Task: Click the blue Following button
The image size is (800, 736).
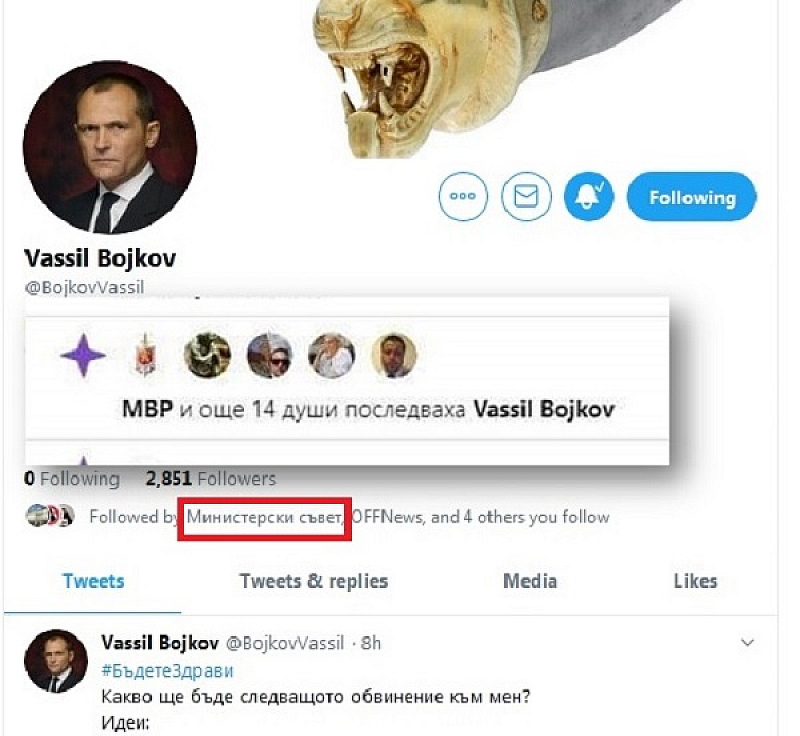Action: [692, 197]
